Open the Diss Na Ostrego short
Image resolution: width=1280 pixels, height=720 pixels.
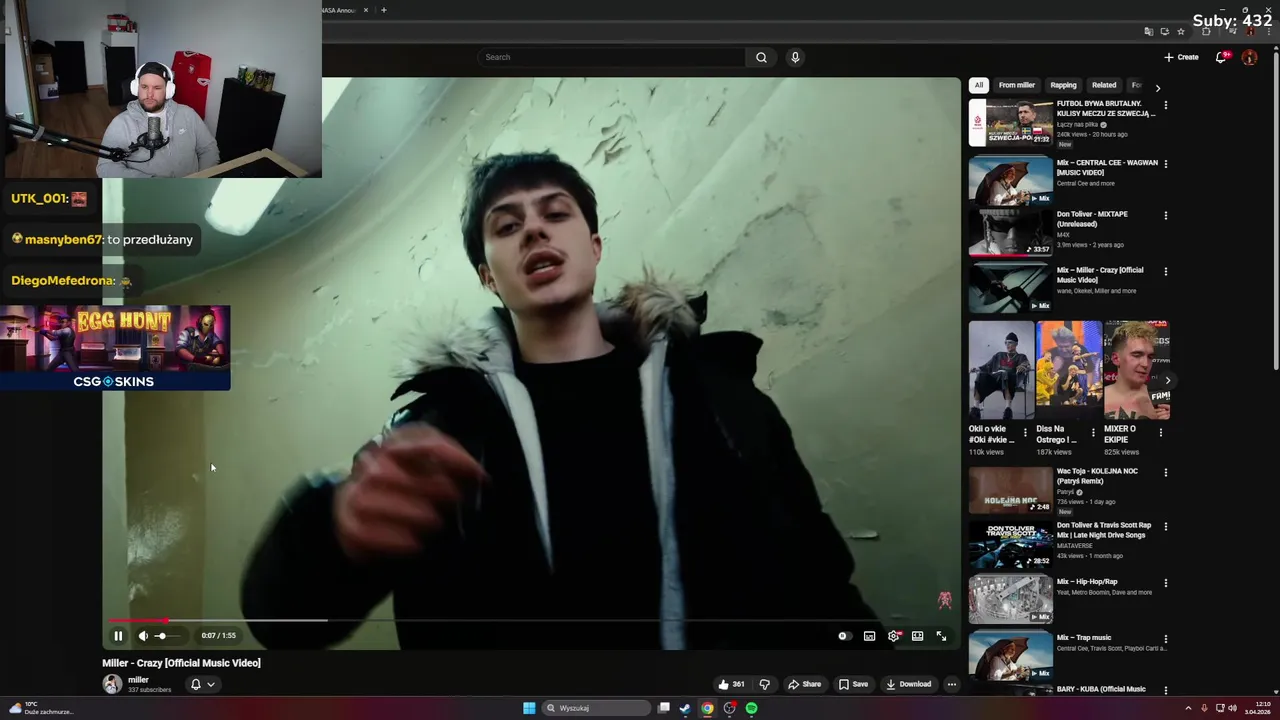coord(1069,370)
